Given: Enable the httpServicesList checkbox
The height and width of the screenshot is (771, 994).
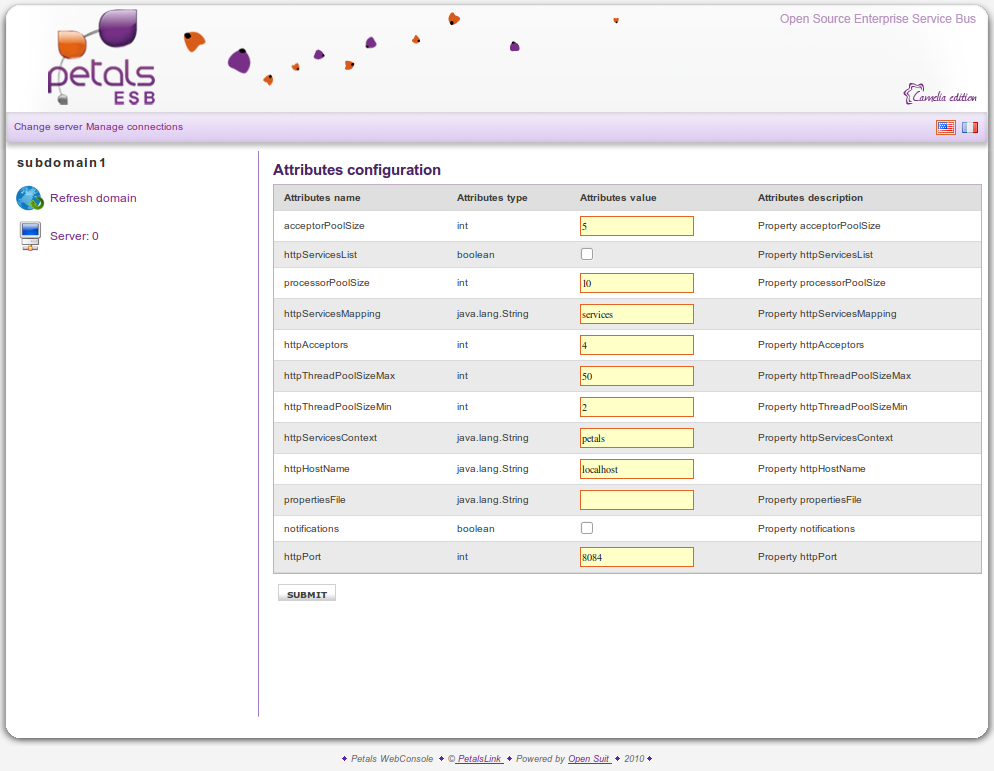Looking at the screenshot, I should [587, 254].
